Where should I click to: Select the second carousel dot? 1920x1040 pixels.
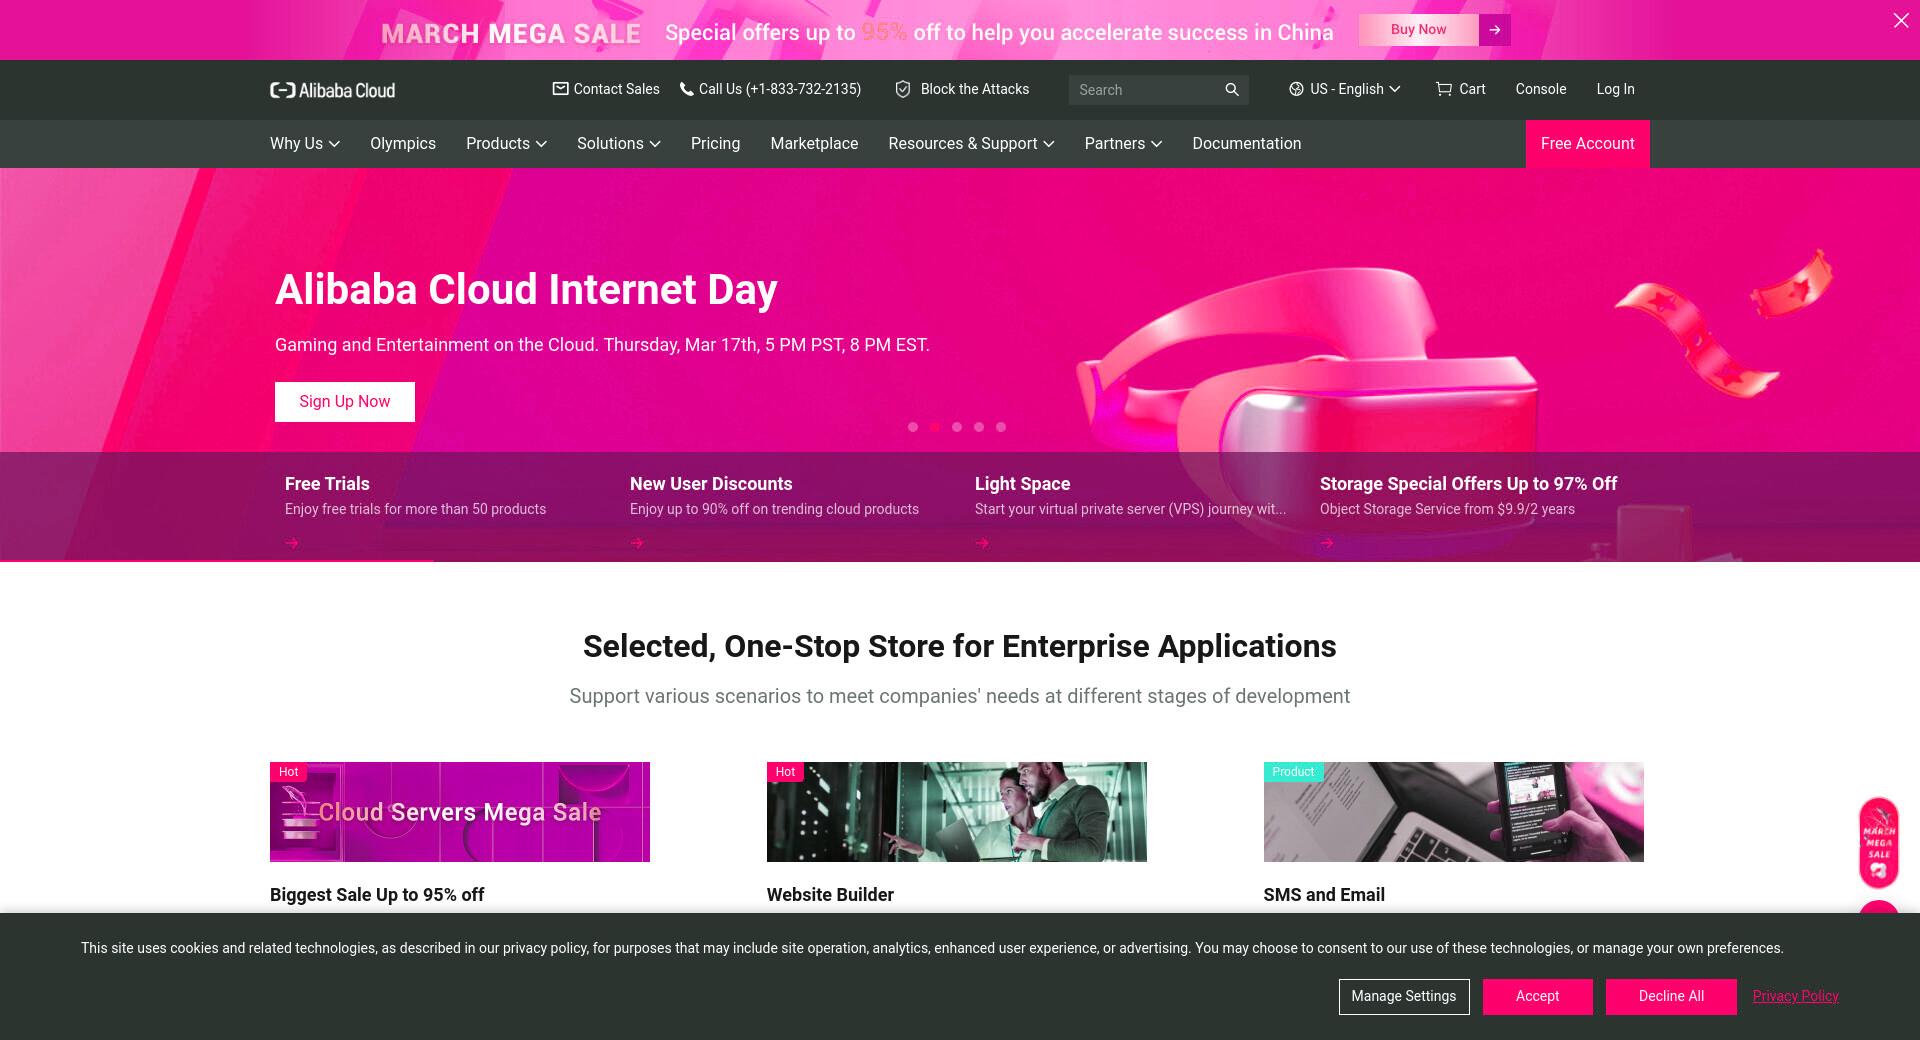point(935,427)
